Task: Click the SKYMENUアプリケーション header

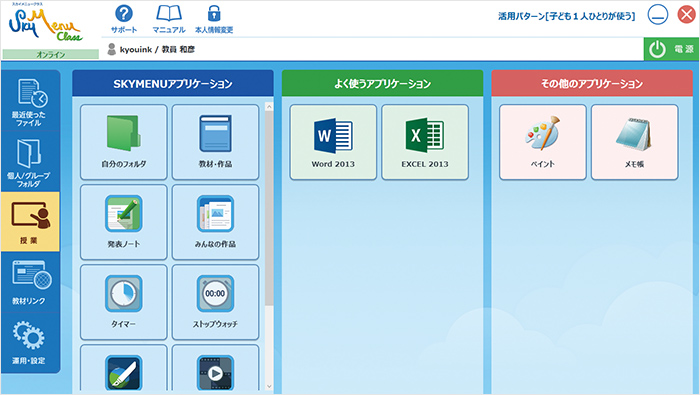Action: [173, 83]
